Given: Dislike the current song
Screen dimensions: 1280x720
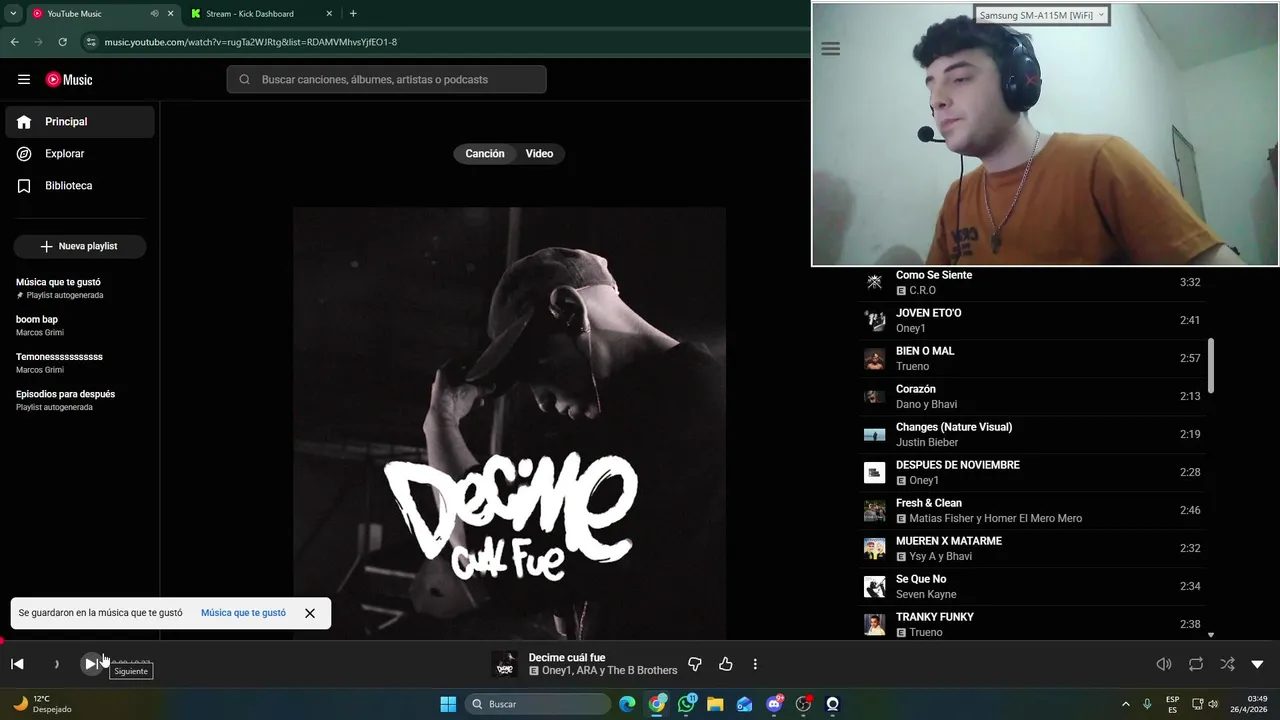Looking at the screenshot, I should click(695, 664).
